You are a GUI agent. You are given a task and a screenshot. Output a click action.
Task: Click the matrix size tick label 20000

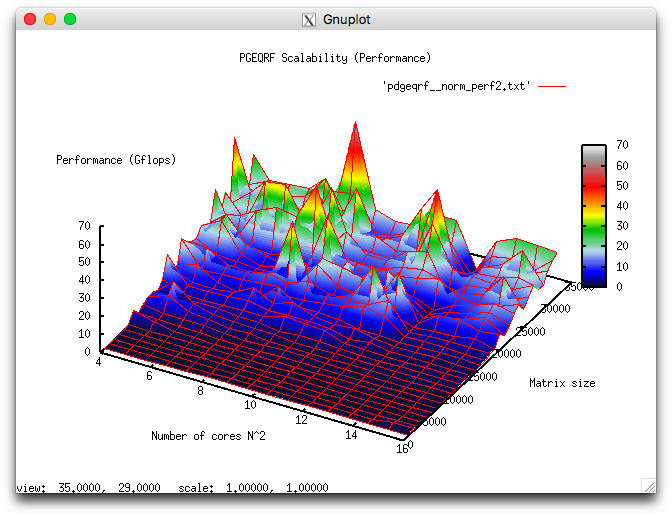(x=507, y=354)
